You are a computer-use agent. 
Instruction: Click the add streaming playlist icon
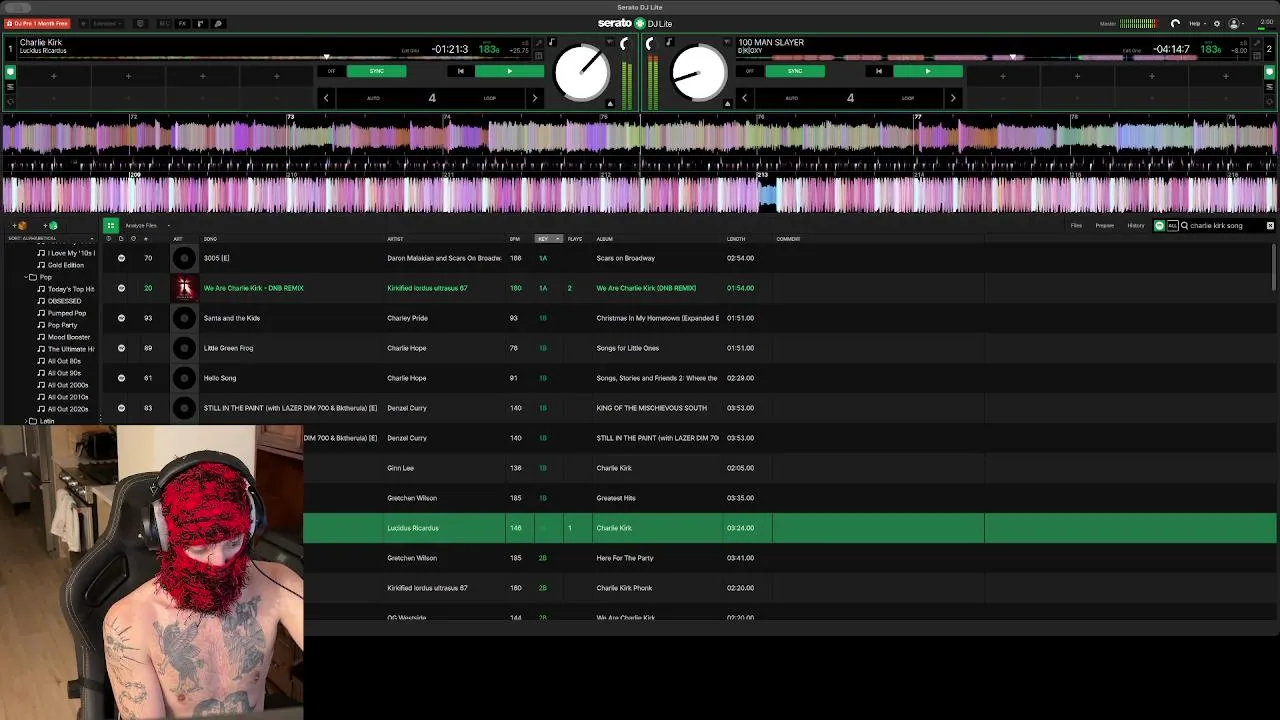tap(51, 225)
